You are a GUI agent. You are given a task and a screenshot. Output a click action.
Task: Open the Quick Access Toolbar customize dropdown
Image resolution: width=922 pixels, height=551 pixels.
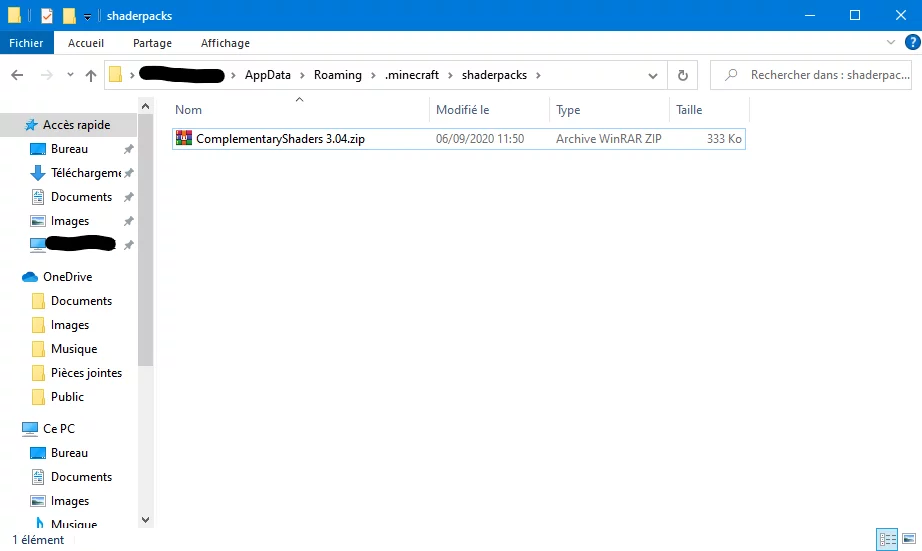click(x=87, y=16)
